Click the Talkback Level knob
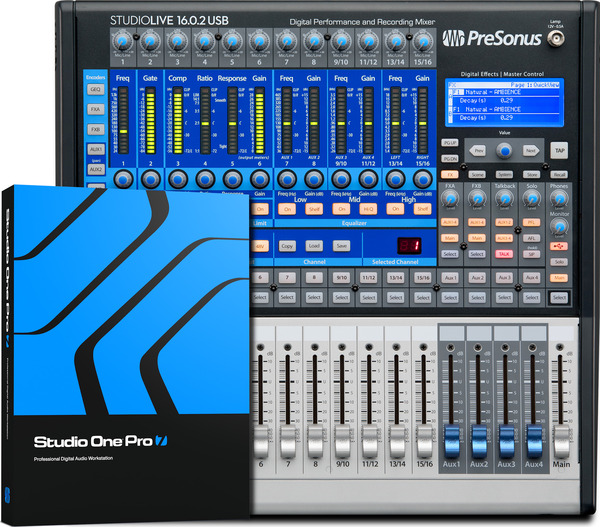The height and width of the screenshot is (527, 600). pyautogui.click(x=504, y=199)
